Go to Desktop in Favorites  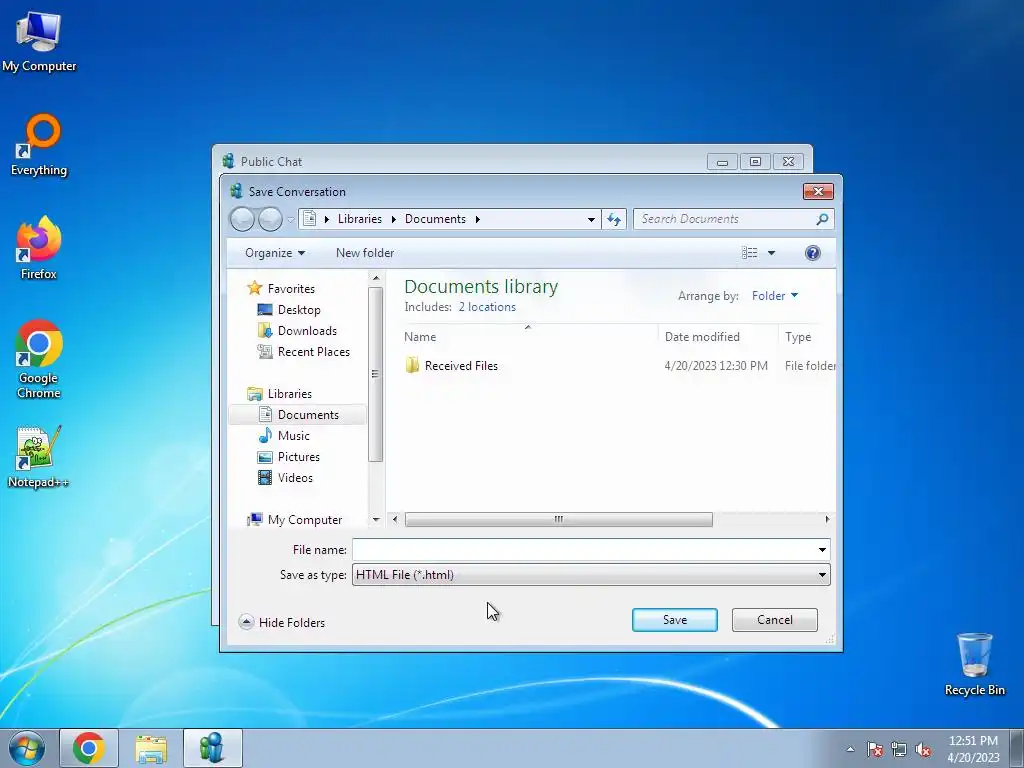pos(298,310)
